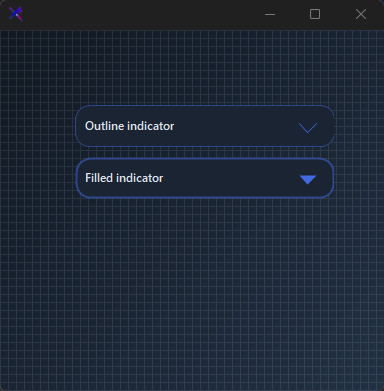Image resolution: width=384 pixels, height=391 pixels.
Task: Open the Outline indicator combo box
Action: 205,126
